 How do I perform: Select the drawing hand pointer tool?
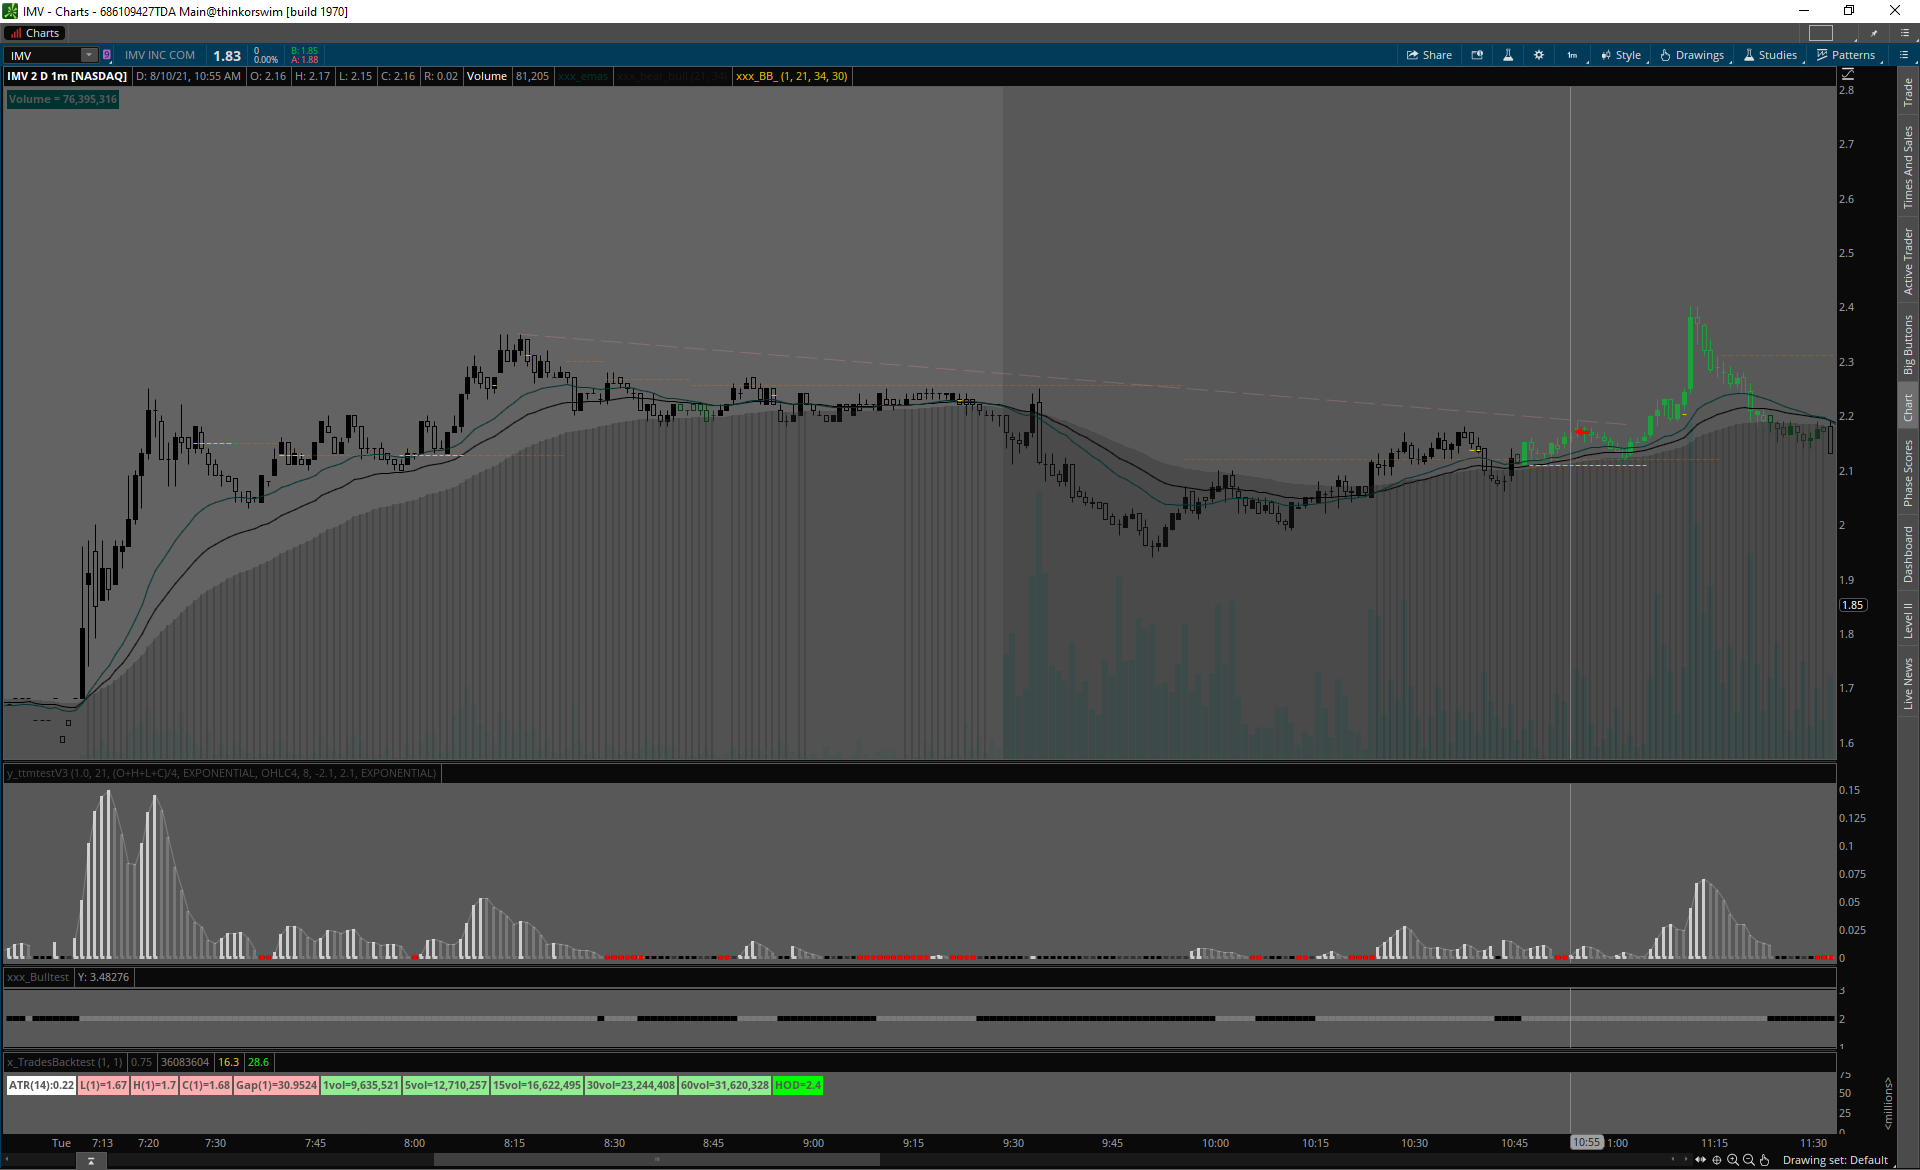[x=1765, y=1160]
